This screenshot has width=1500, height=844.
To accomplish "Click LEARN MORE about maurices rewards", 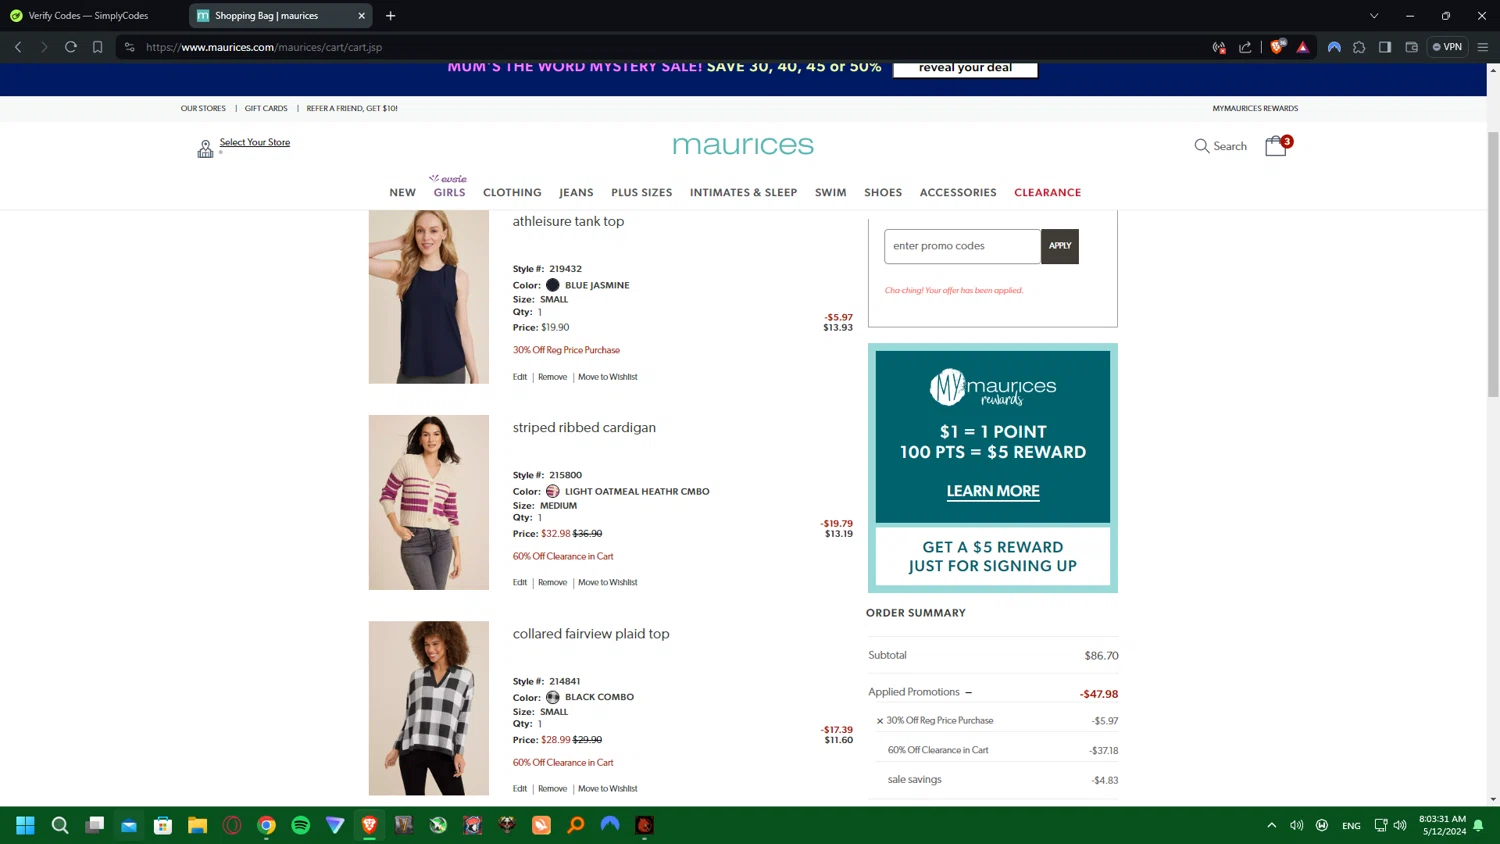I will (993, 491).
